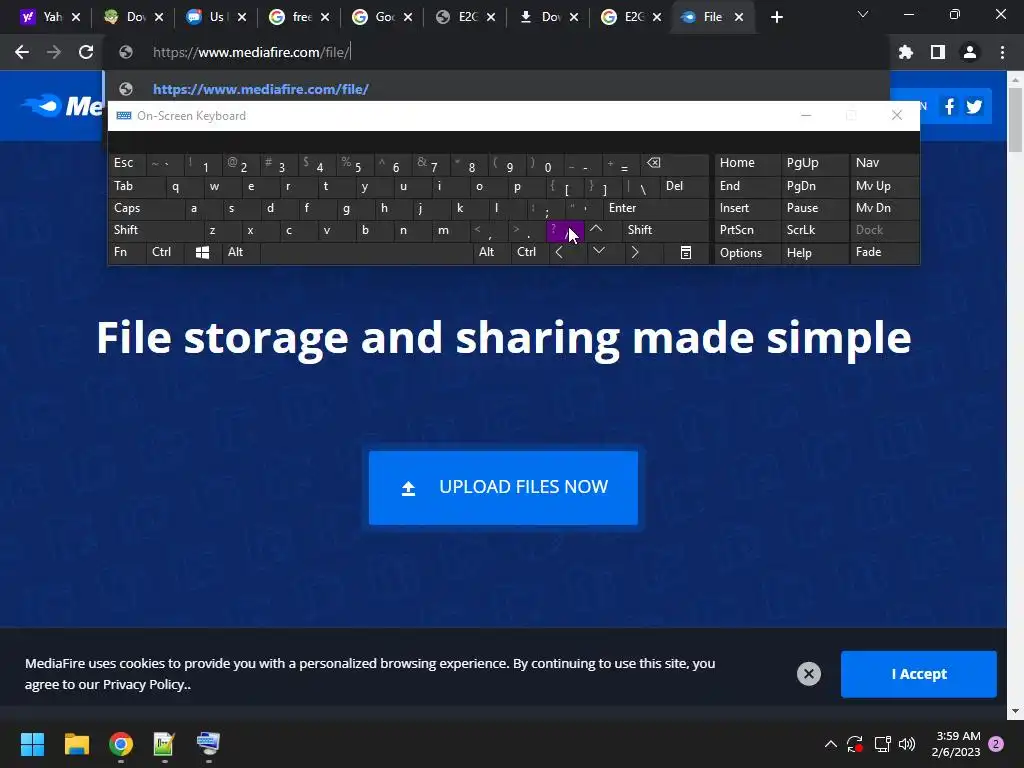The width and height of the screenshot is (1024, 768).
Task: Switch to the Yahoo tab
Action: [x=43, y=18]
